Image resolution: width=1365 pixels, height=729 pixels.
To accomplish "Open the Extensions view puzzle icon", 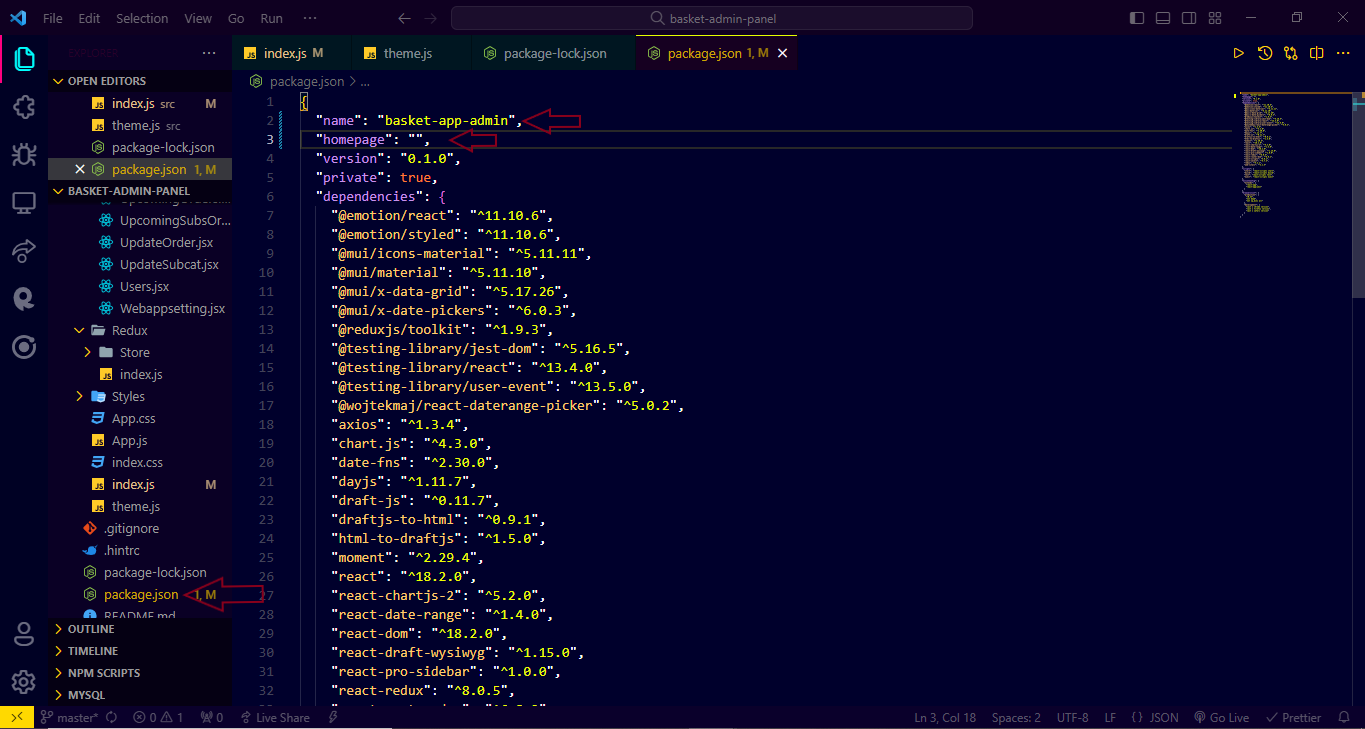I will point(24,107).
